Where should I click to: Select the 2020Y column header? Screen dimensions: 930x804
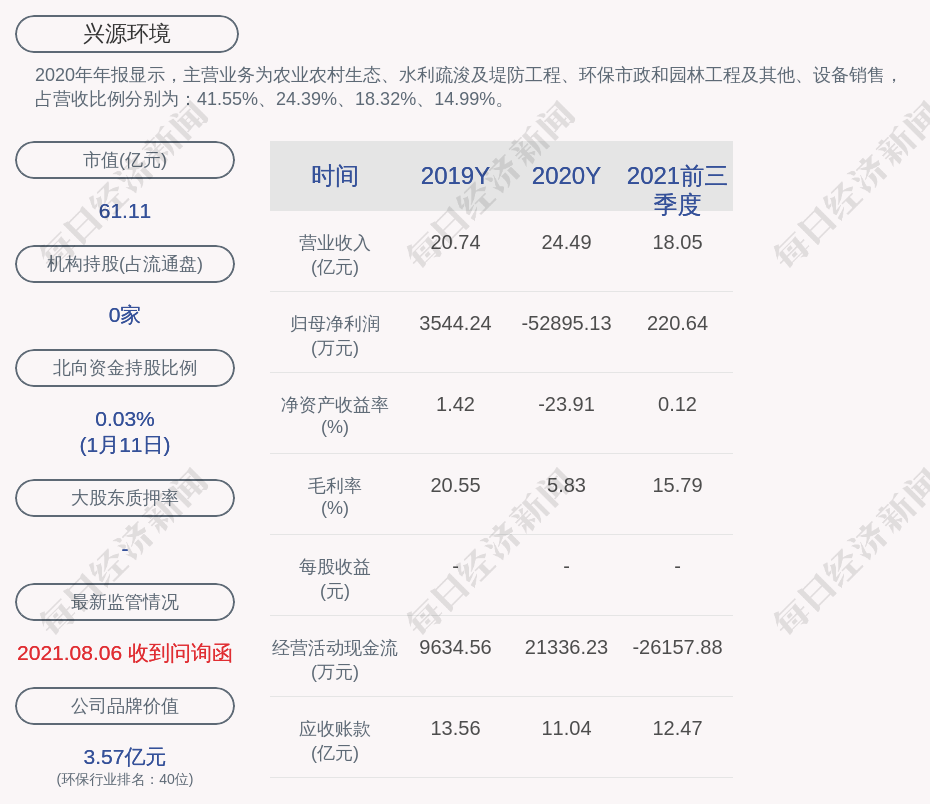[x=566, y=176]
